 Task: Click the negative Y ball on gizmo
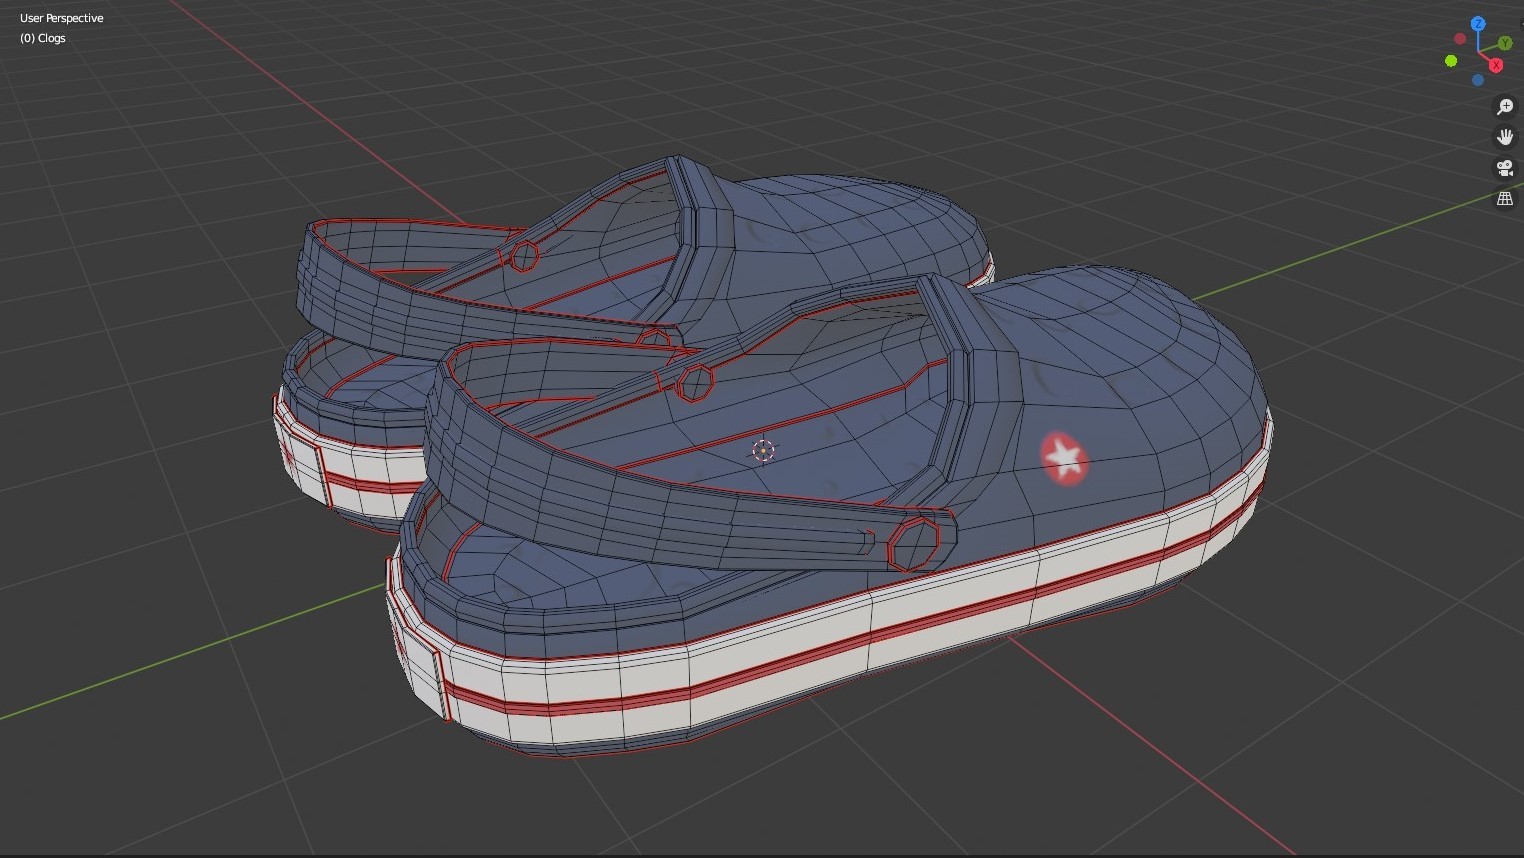click(x=1451, y=60)
